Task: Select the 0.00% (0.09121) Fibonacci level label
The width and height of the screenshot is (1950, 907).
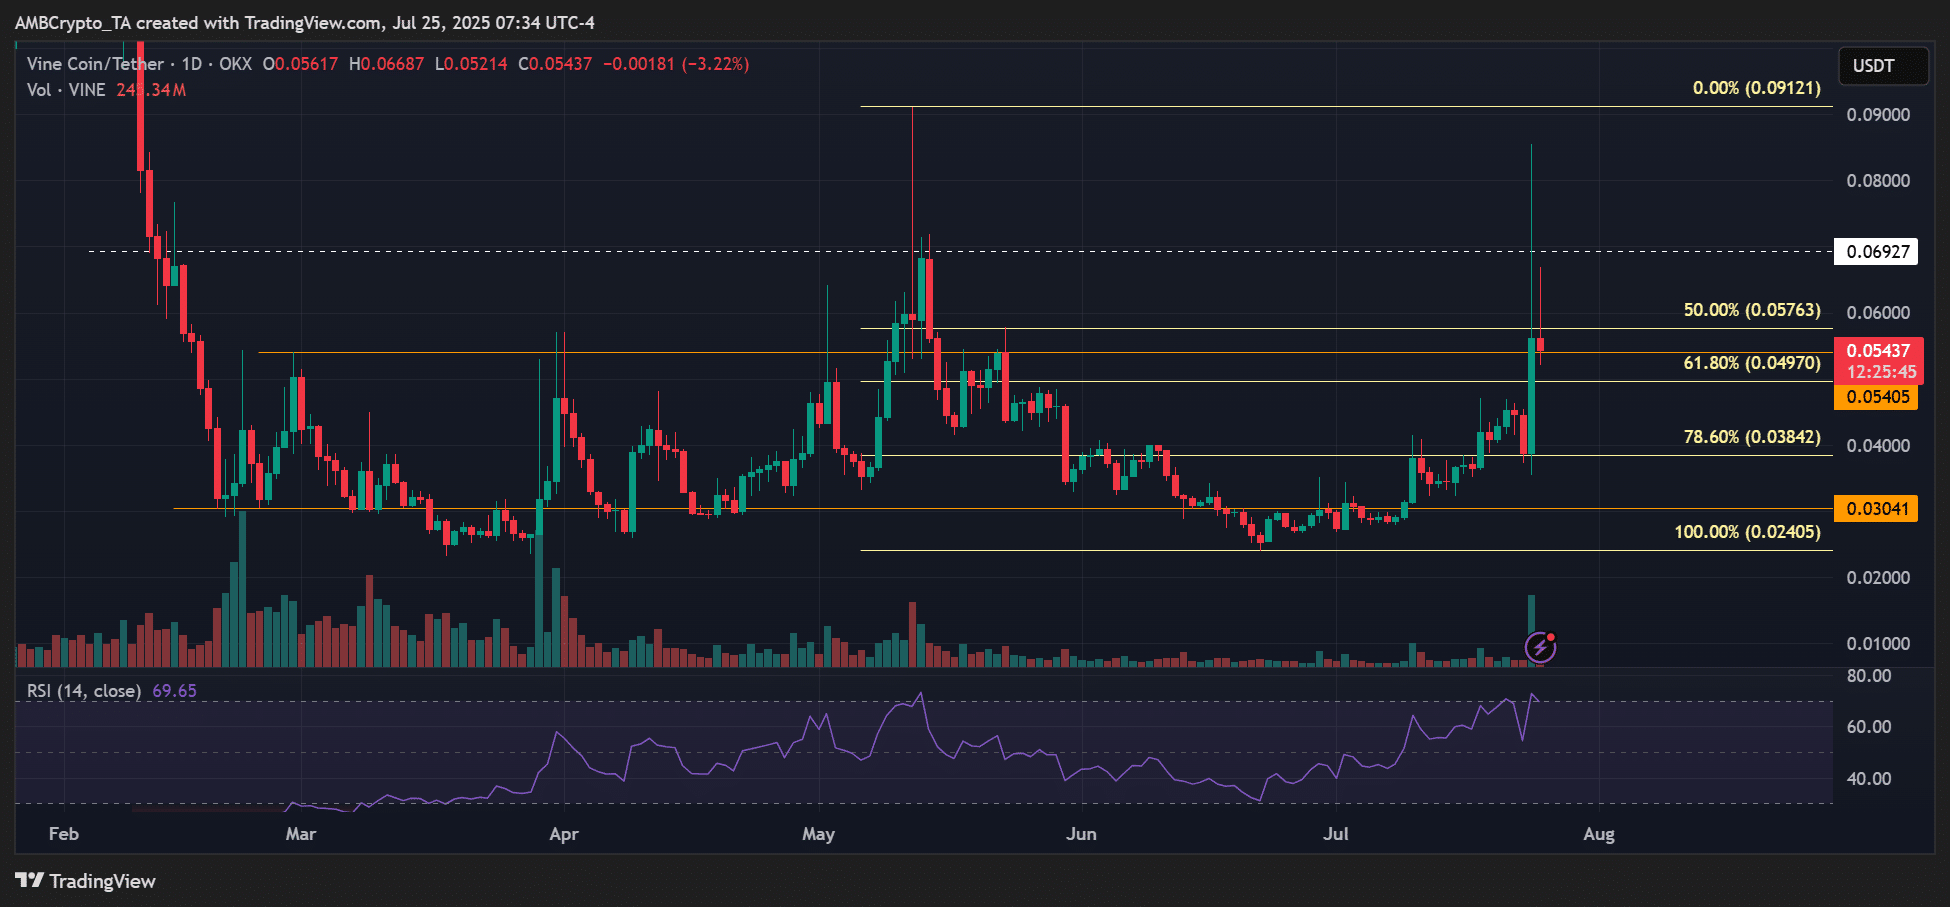Action: point(1756,89)
